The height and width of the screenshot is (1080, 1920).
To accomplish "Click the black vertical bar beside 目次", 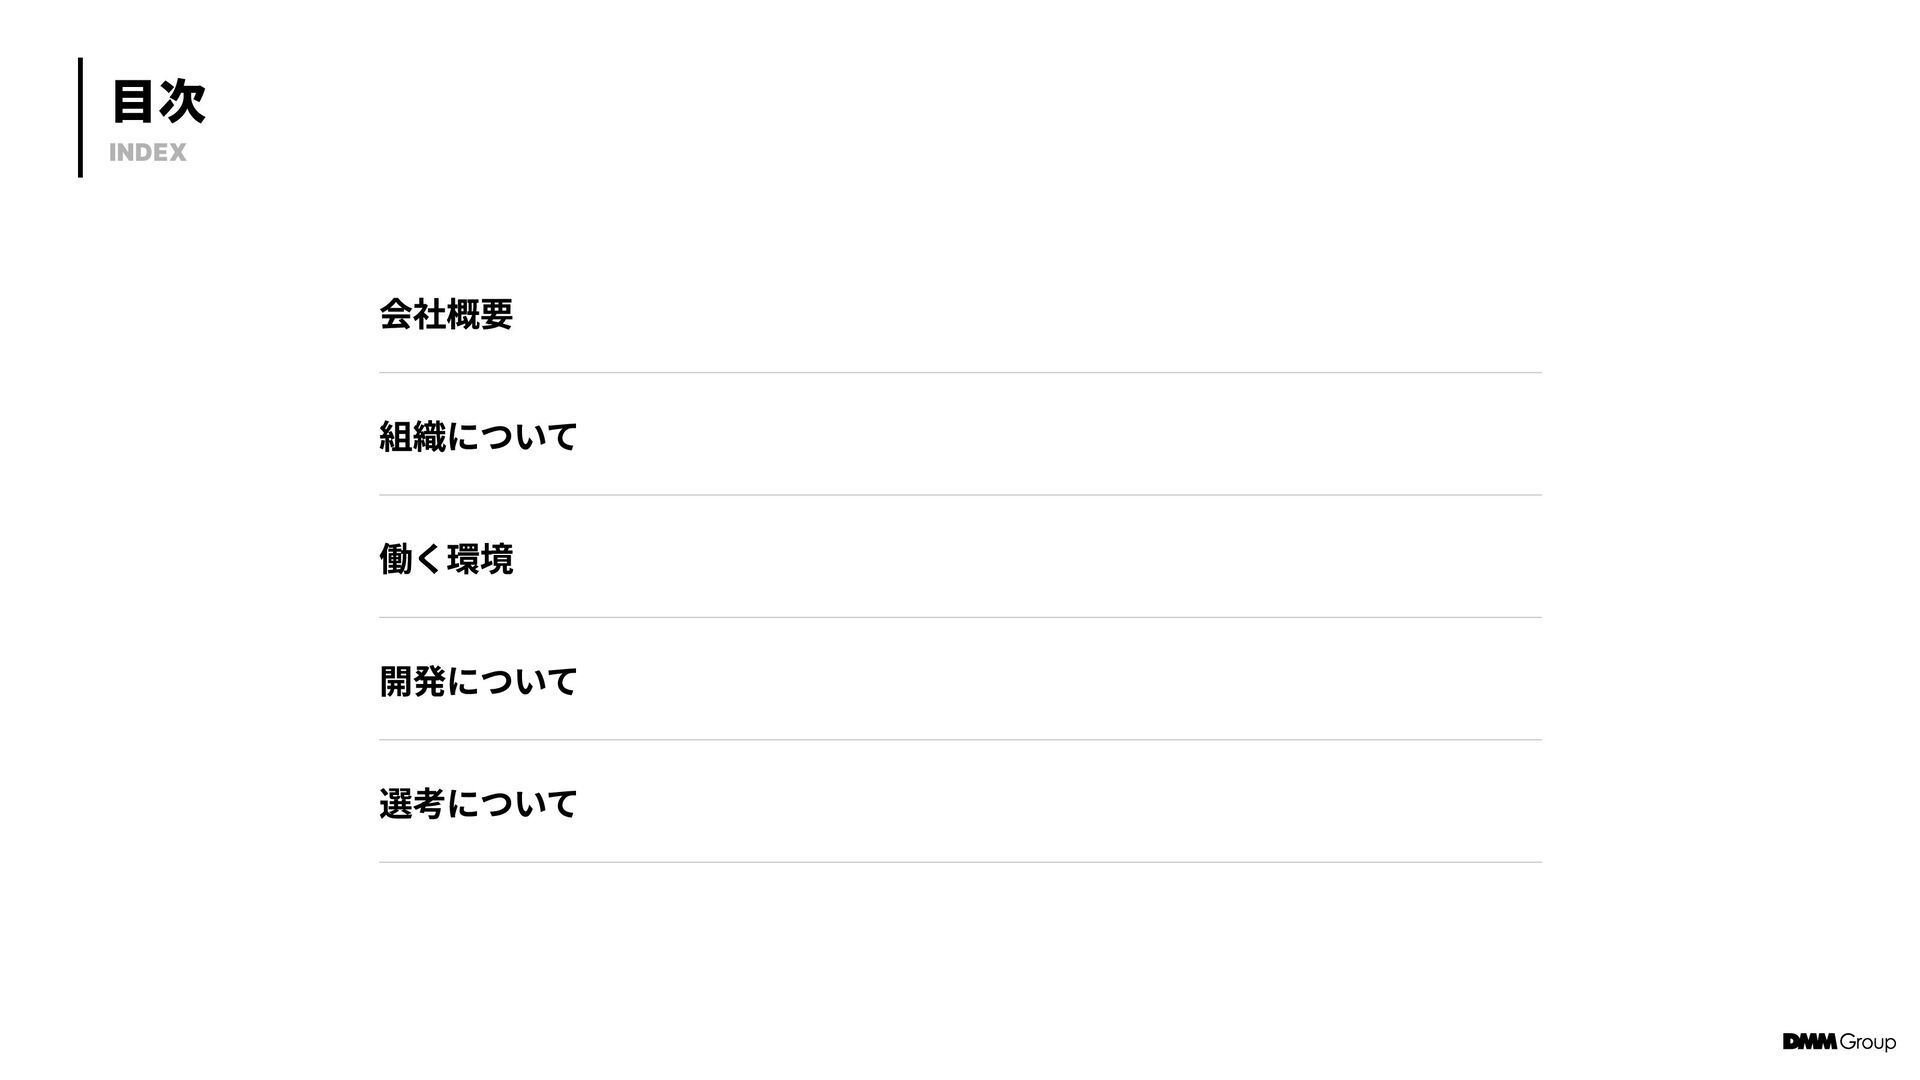I will point(80,117).
